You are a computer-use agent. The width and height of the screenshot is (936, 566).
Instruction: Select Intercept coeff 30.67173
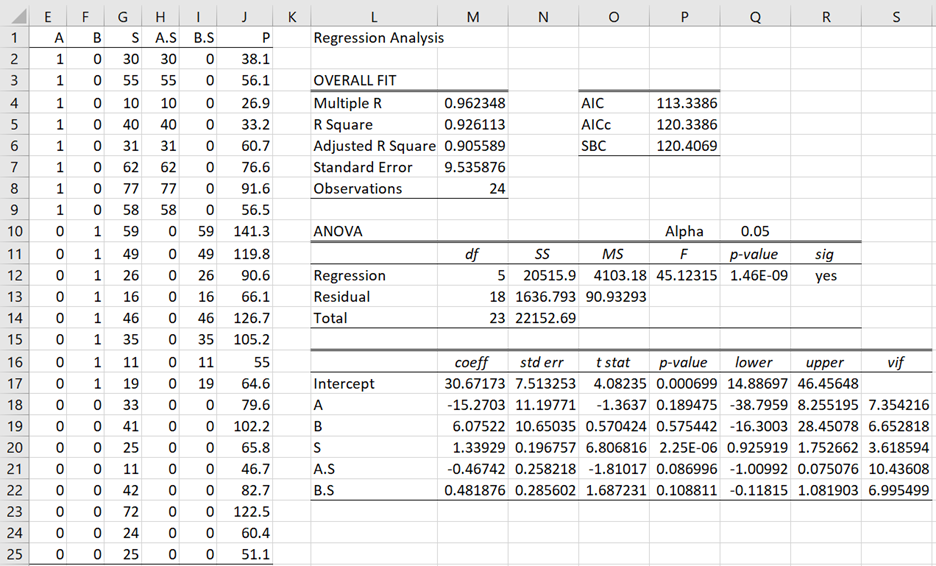click(473, 383)
